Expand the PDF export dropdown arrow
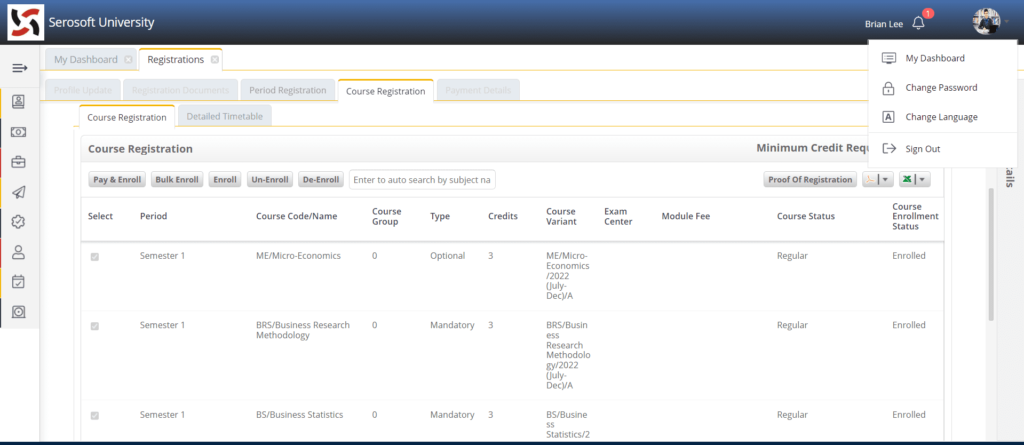 [x=885, y=180]
